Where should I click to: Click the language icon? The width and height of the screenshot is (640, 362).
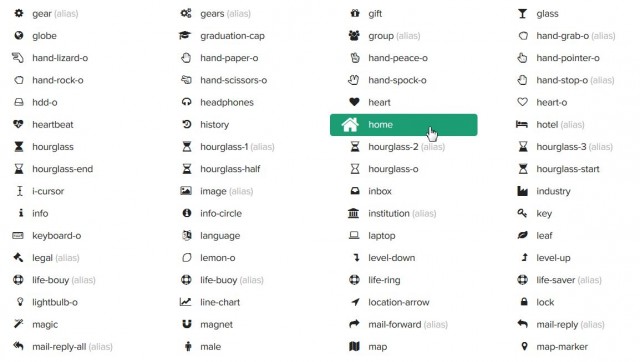point(187,235)
